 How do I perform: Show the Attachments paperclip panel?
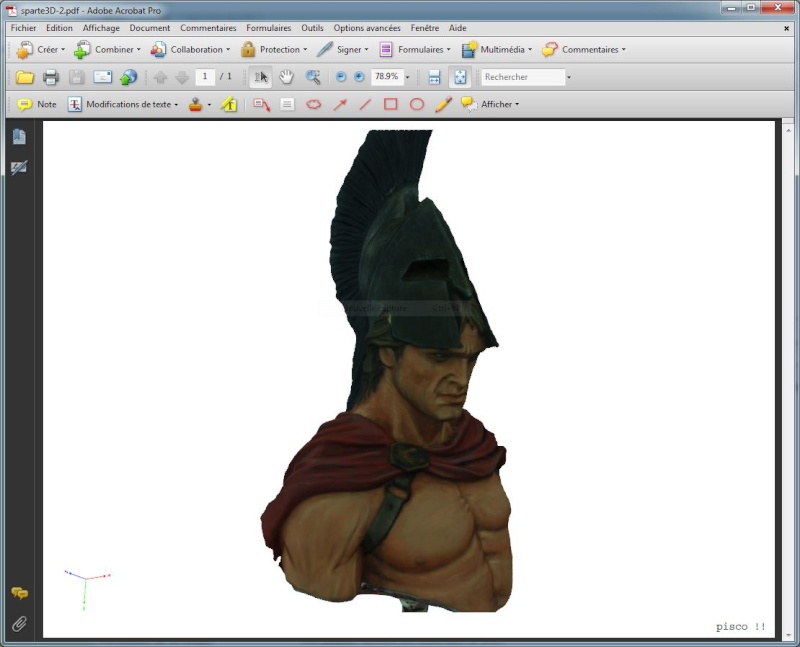(19, 624)
